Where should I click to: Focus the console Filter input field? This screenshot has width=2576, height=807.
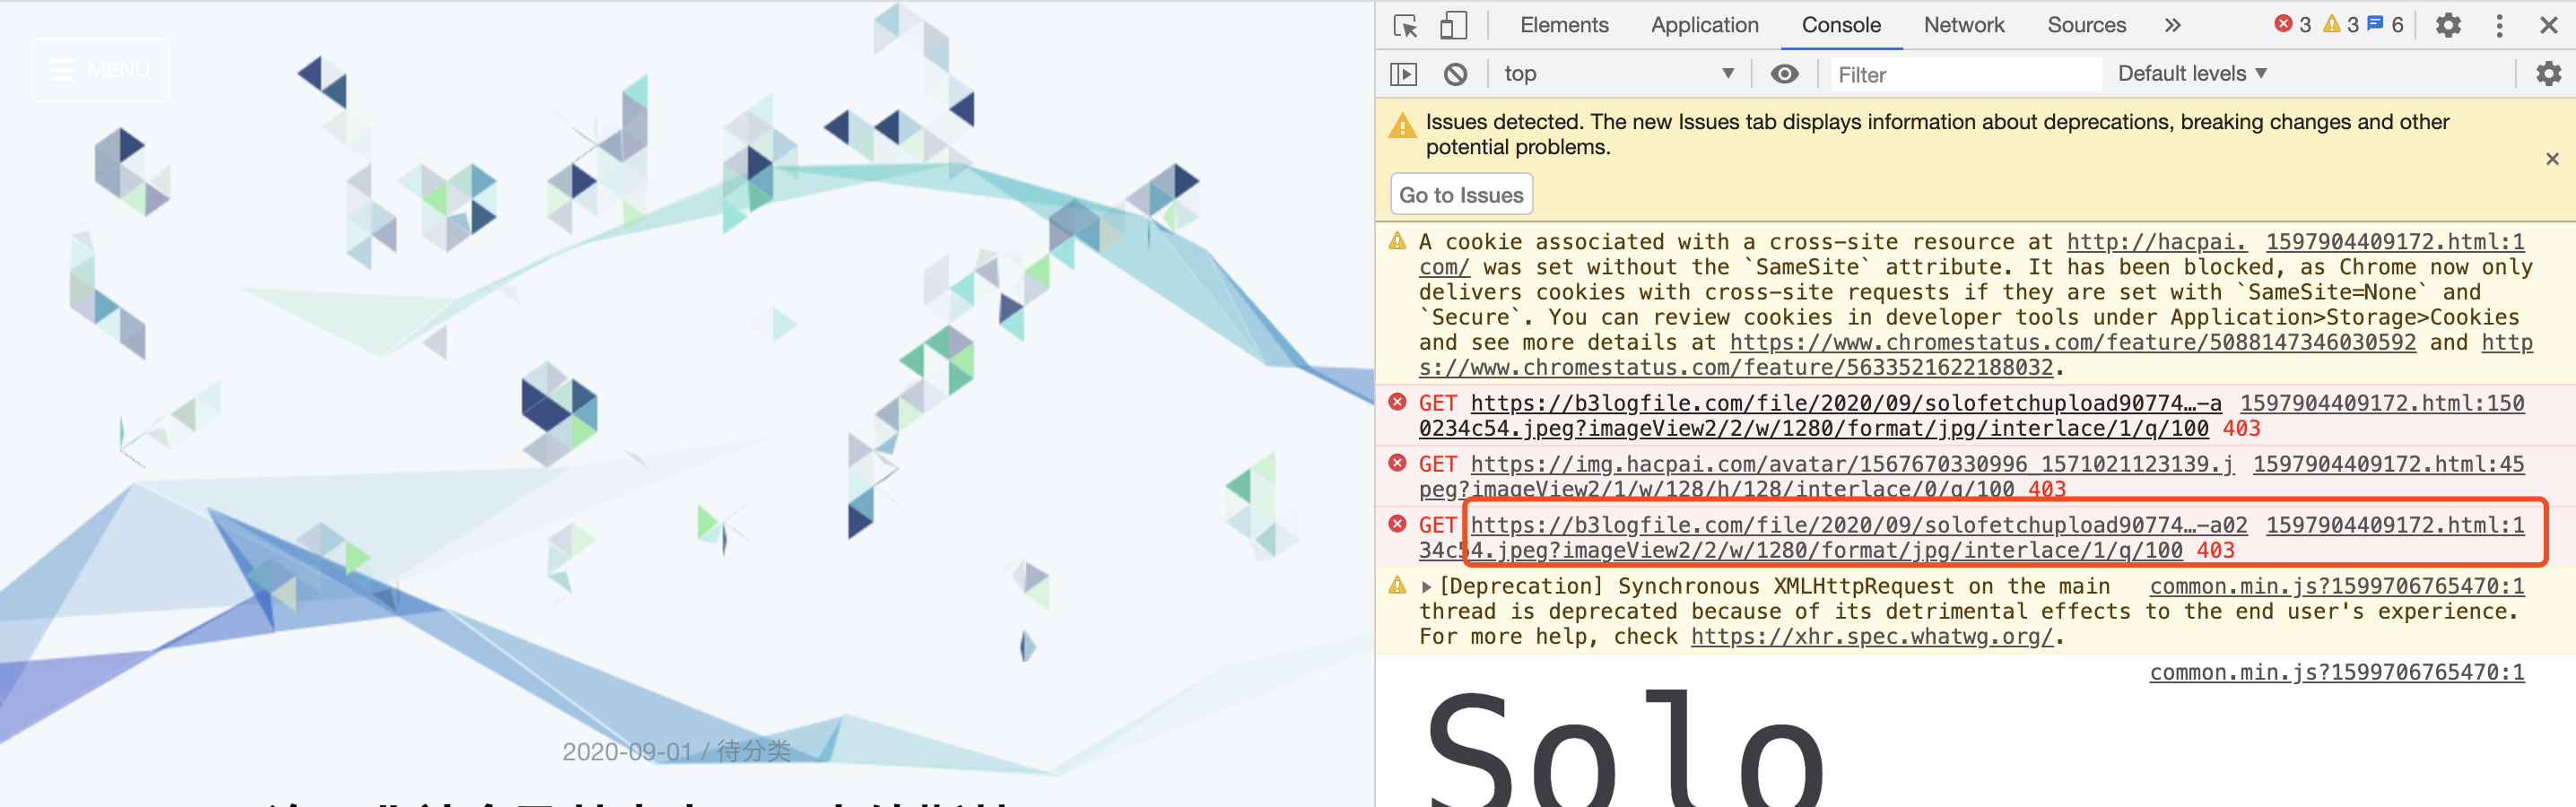1965,74
